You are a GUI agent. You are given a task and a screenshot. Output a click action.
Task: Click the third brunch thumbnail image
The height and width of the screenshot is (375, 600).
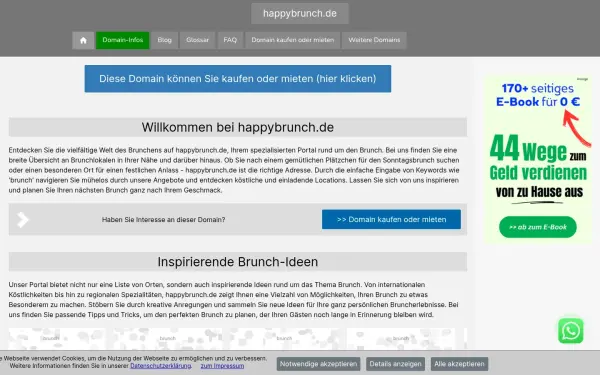tap(284, 338)
